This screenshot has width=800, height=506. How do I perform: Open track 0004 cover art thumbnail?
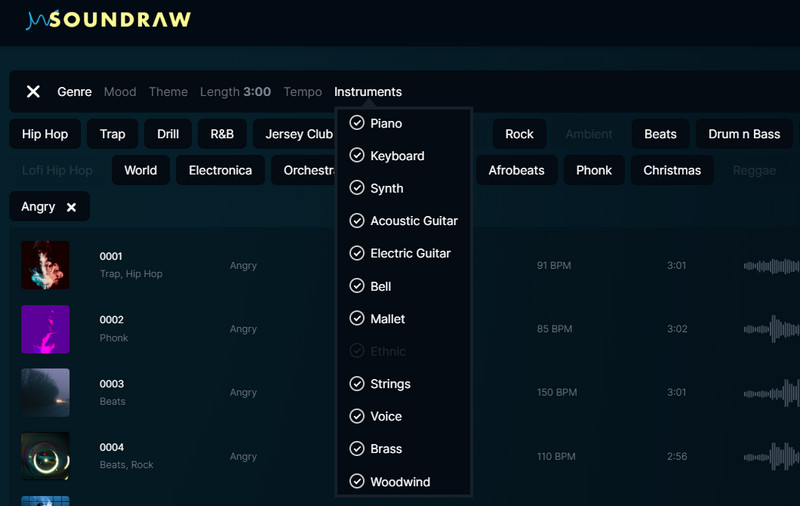click(46, 456)
